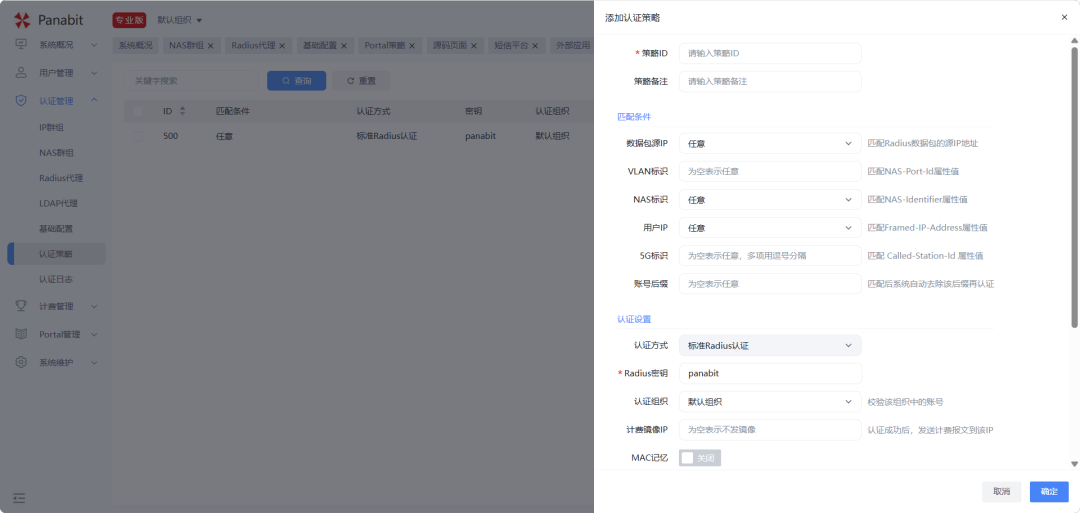Close the 添加认证策略 drawer with X

(x=1064, y=17)
